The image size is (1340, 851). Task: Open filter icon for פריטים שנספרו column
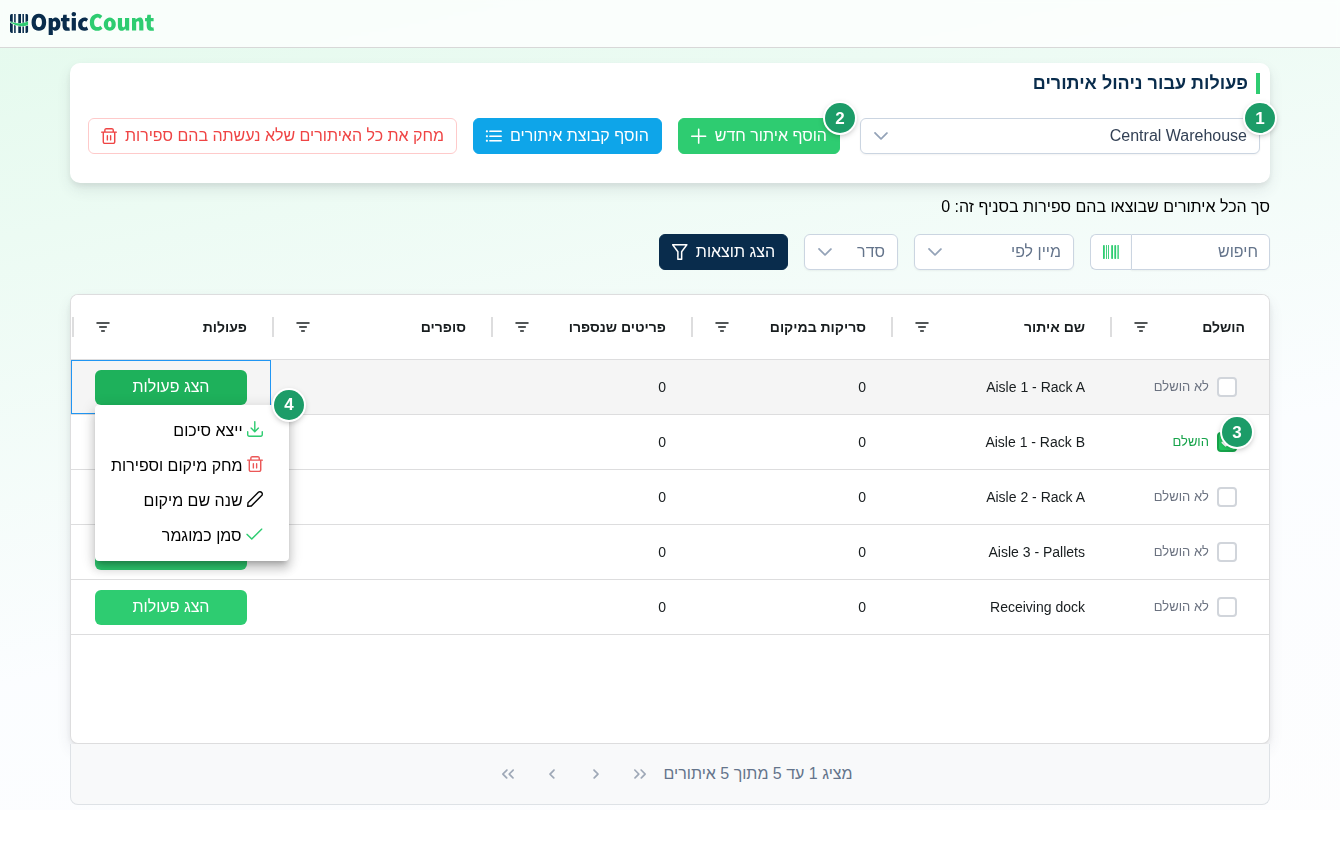[522, 327]
